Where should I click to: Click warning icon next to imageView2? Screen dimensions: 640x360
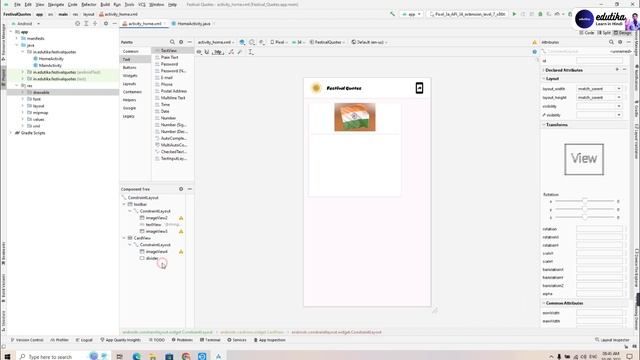tap(181, 218)
